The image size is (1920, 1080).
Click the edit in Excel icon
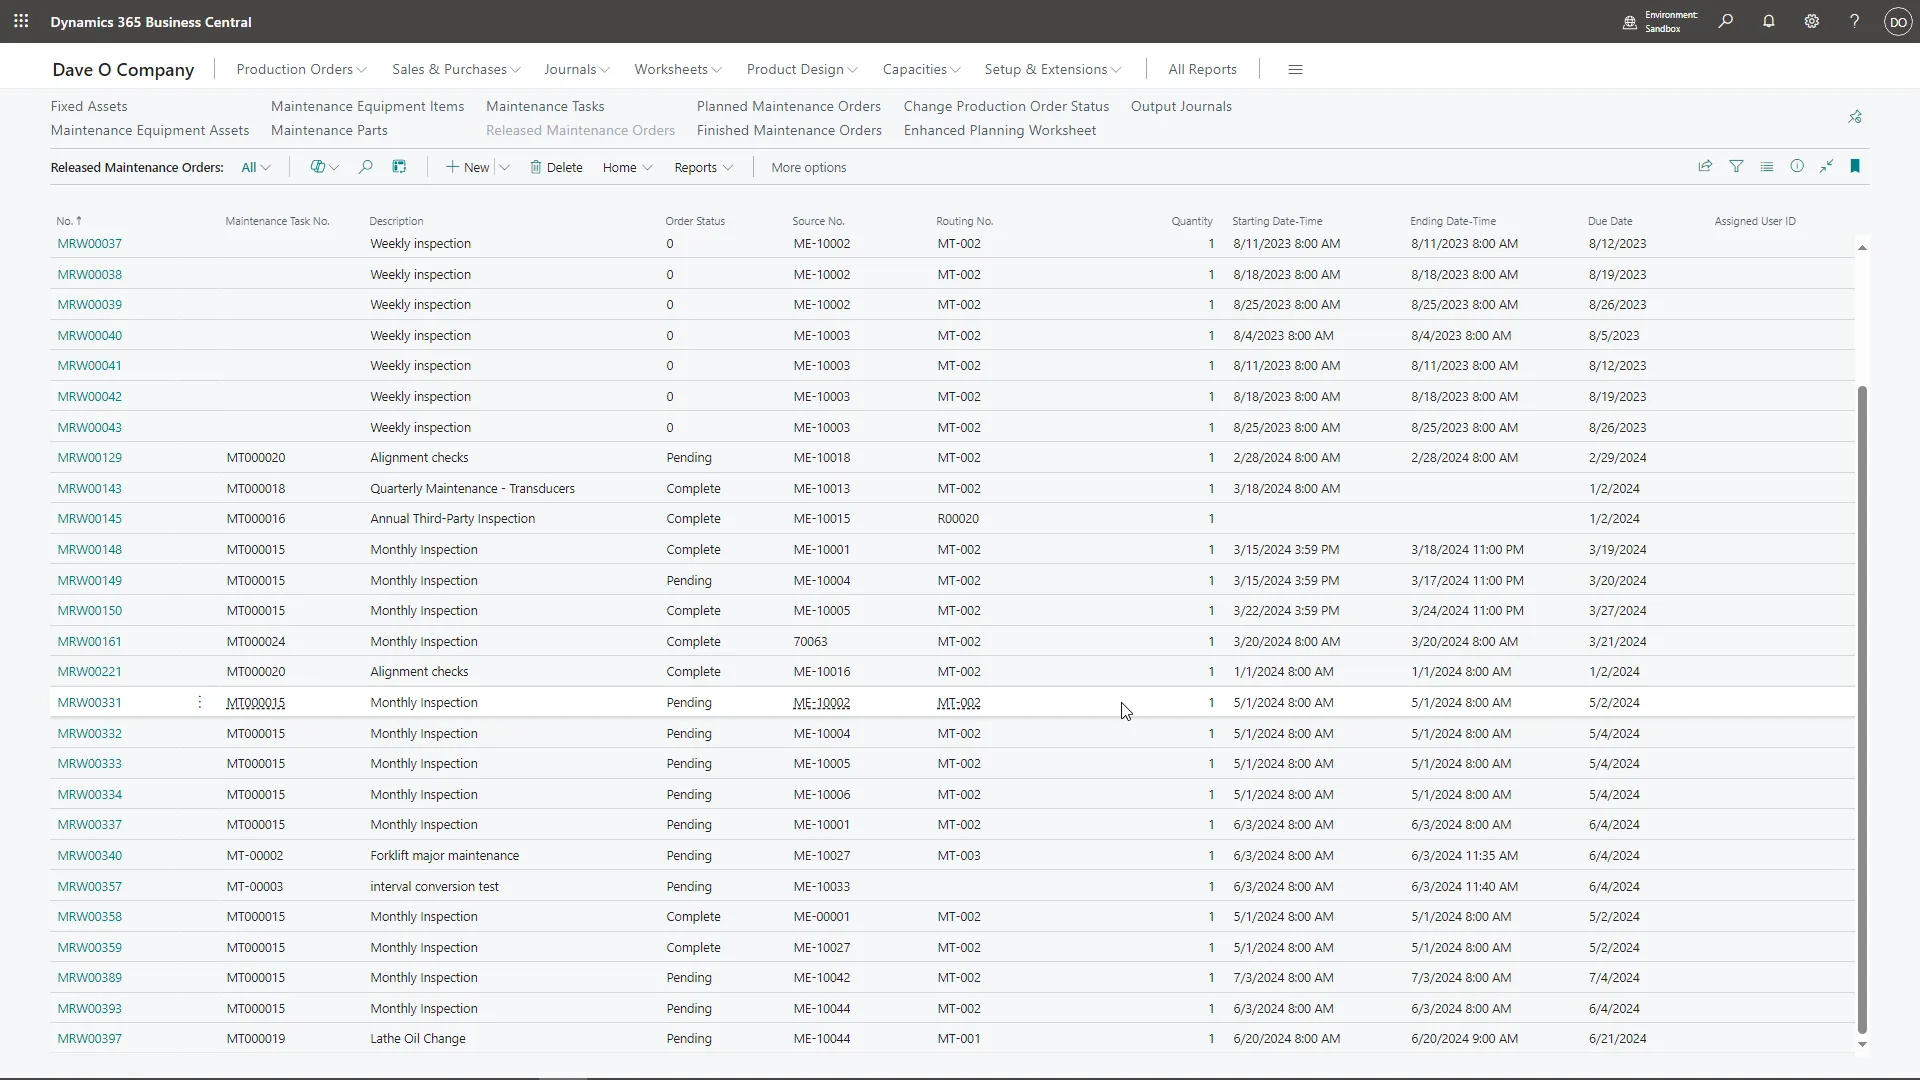399,167
